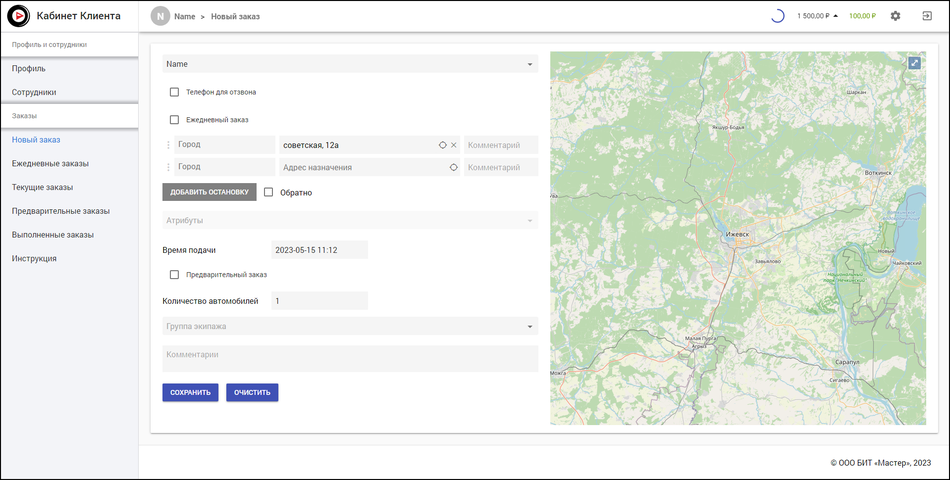The height and width of the screenshot is (480, 950).
Task: Click the ДОБАВИТЬ ОСТАНОВКУ button
Action: point(209,192)
